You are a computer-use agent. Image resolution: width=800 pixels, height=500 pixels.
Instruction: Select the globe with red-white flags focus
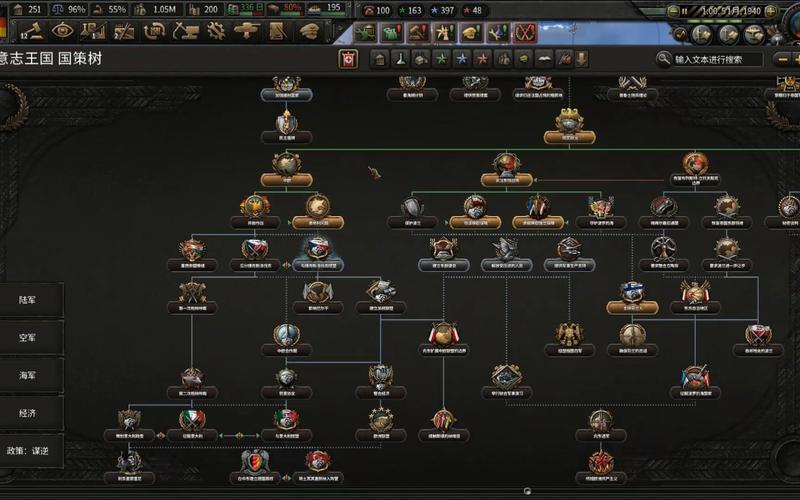coord(443,340)
